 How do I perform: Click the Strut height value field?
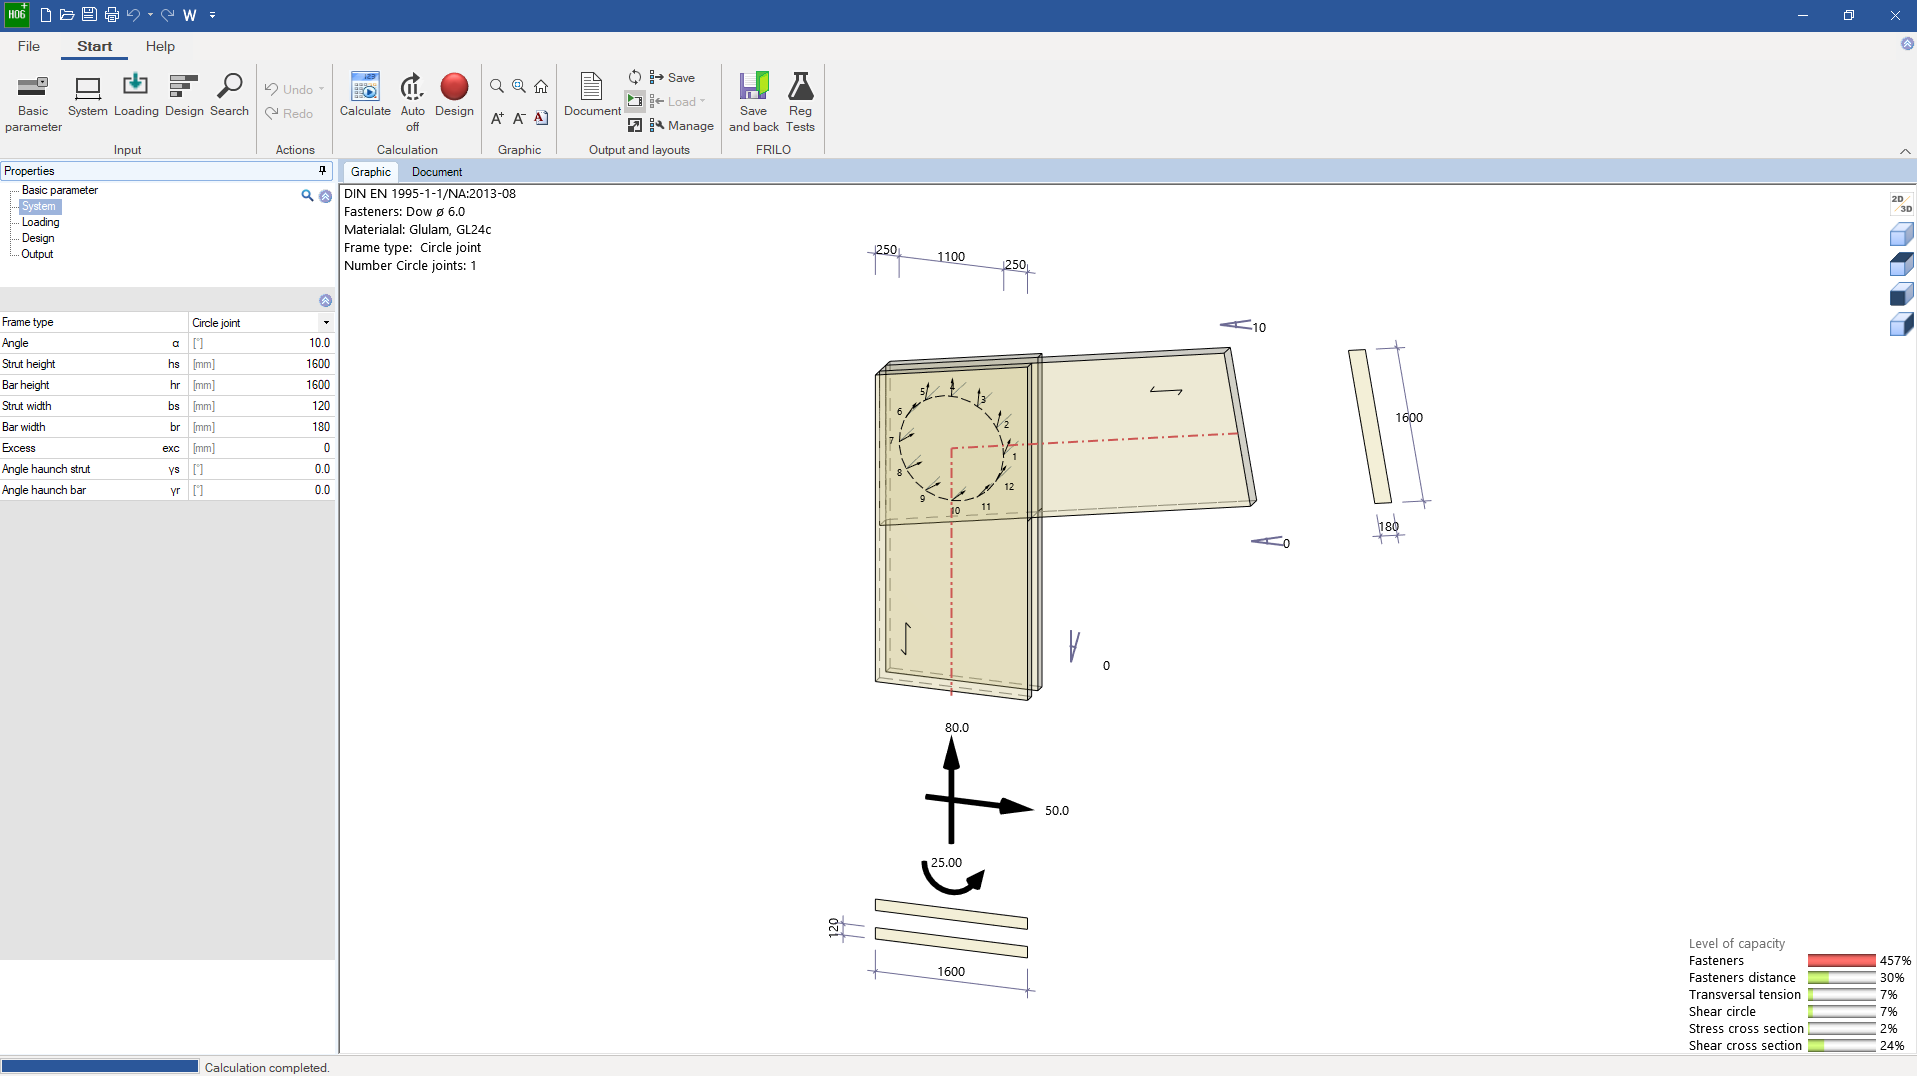coord(260,364)
